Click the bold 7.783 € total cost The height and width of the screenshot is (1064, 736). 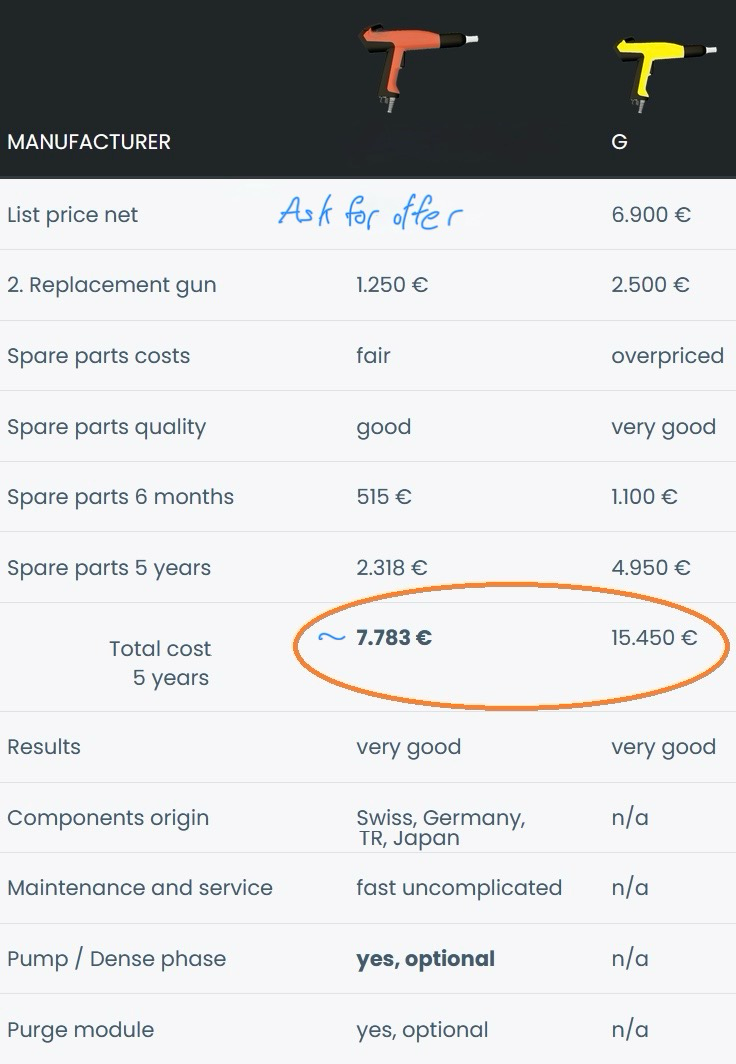pos(394,637)
